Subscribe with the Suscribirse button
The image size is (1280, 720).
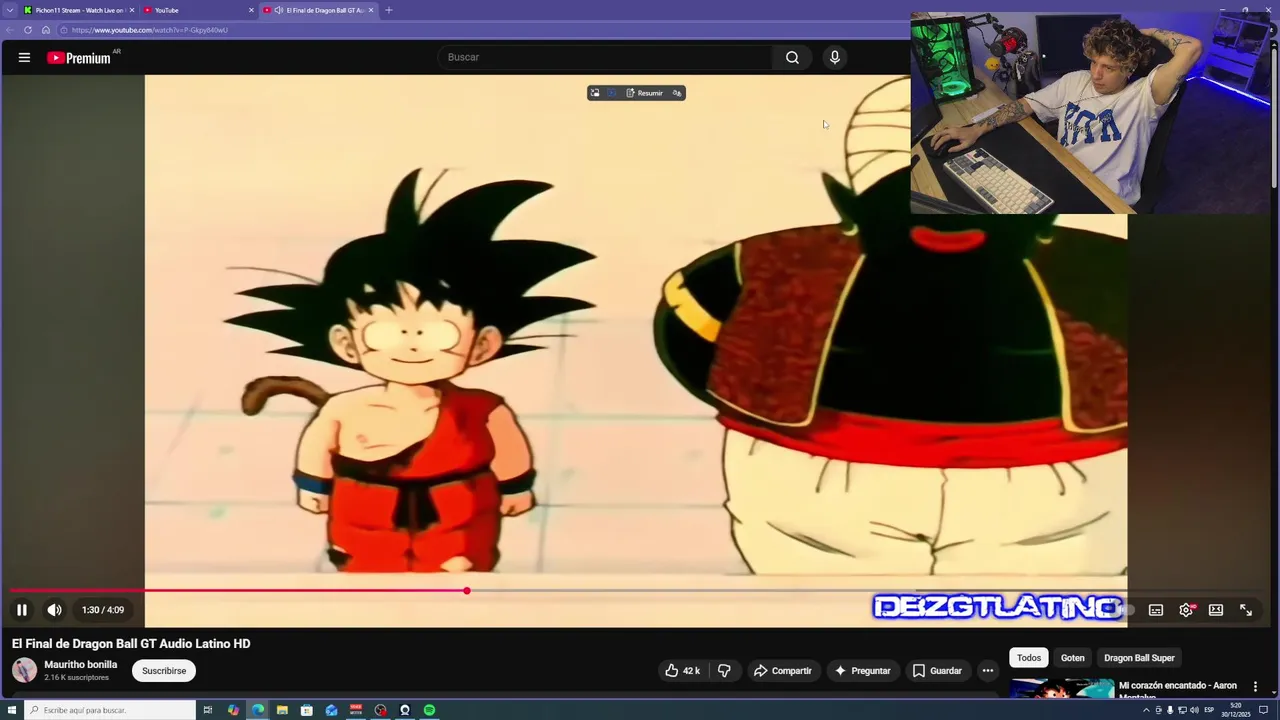(x=164, y=671)
